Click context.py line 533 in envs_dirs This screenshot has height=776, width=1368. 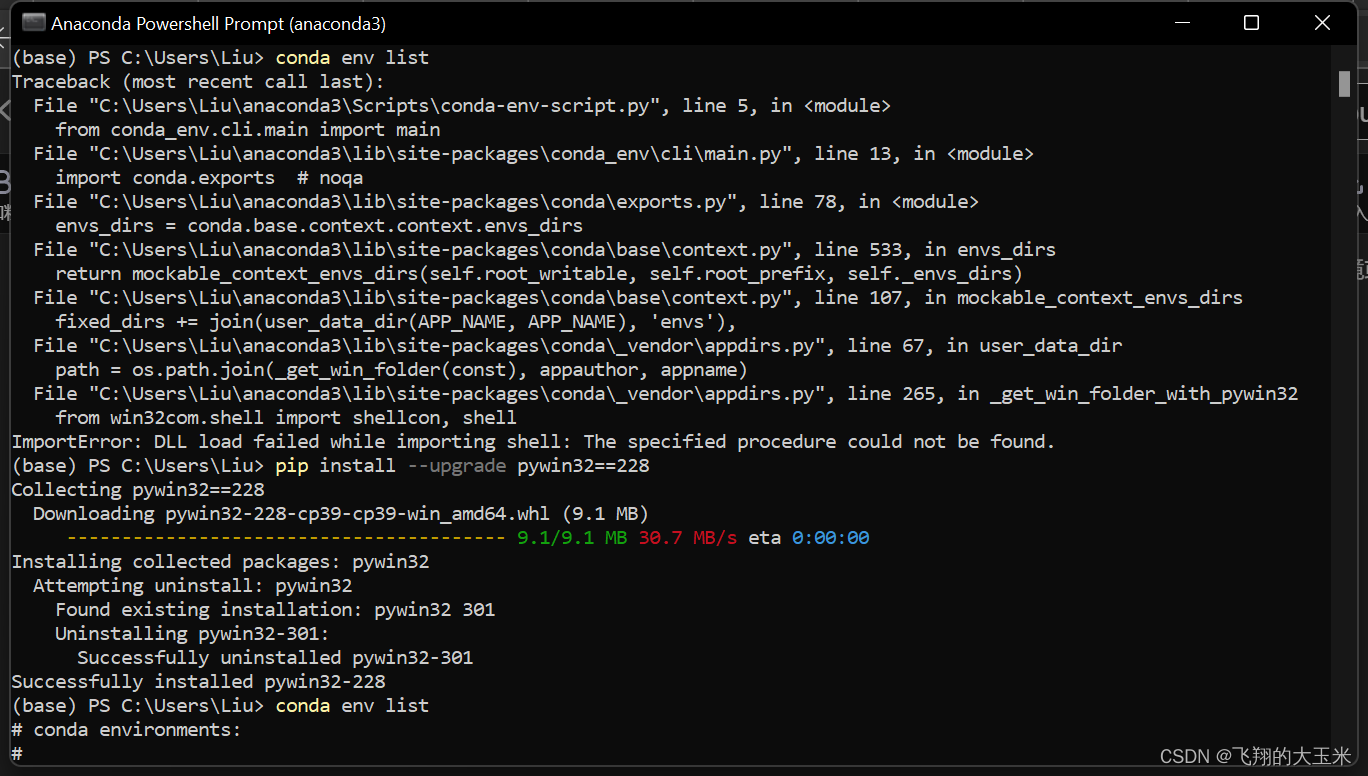click(544, 249)
